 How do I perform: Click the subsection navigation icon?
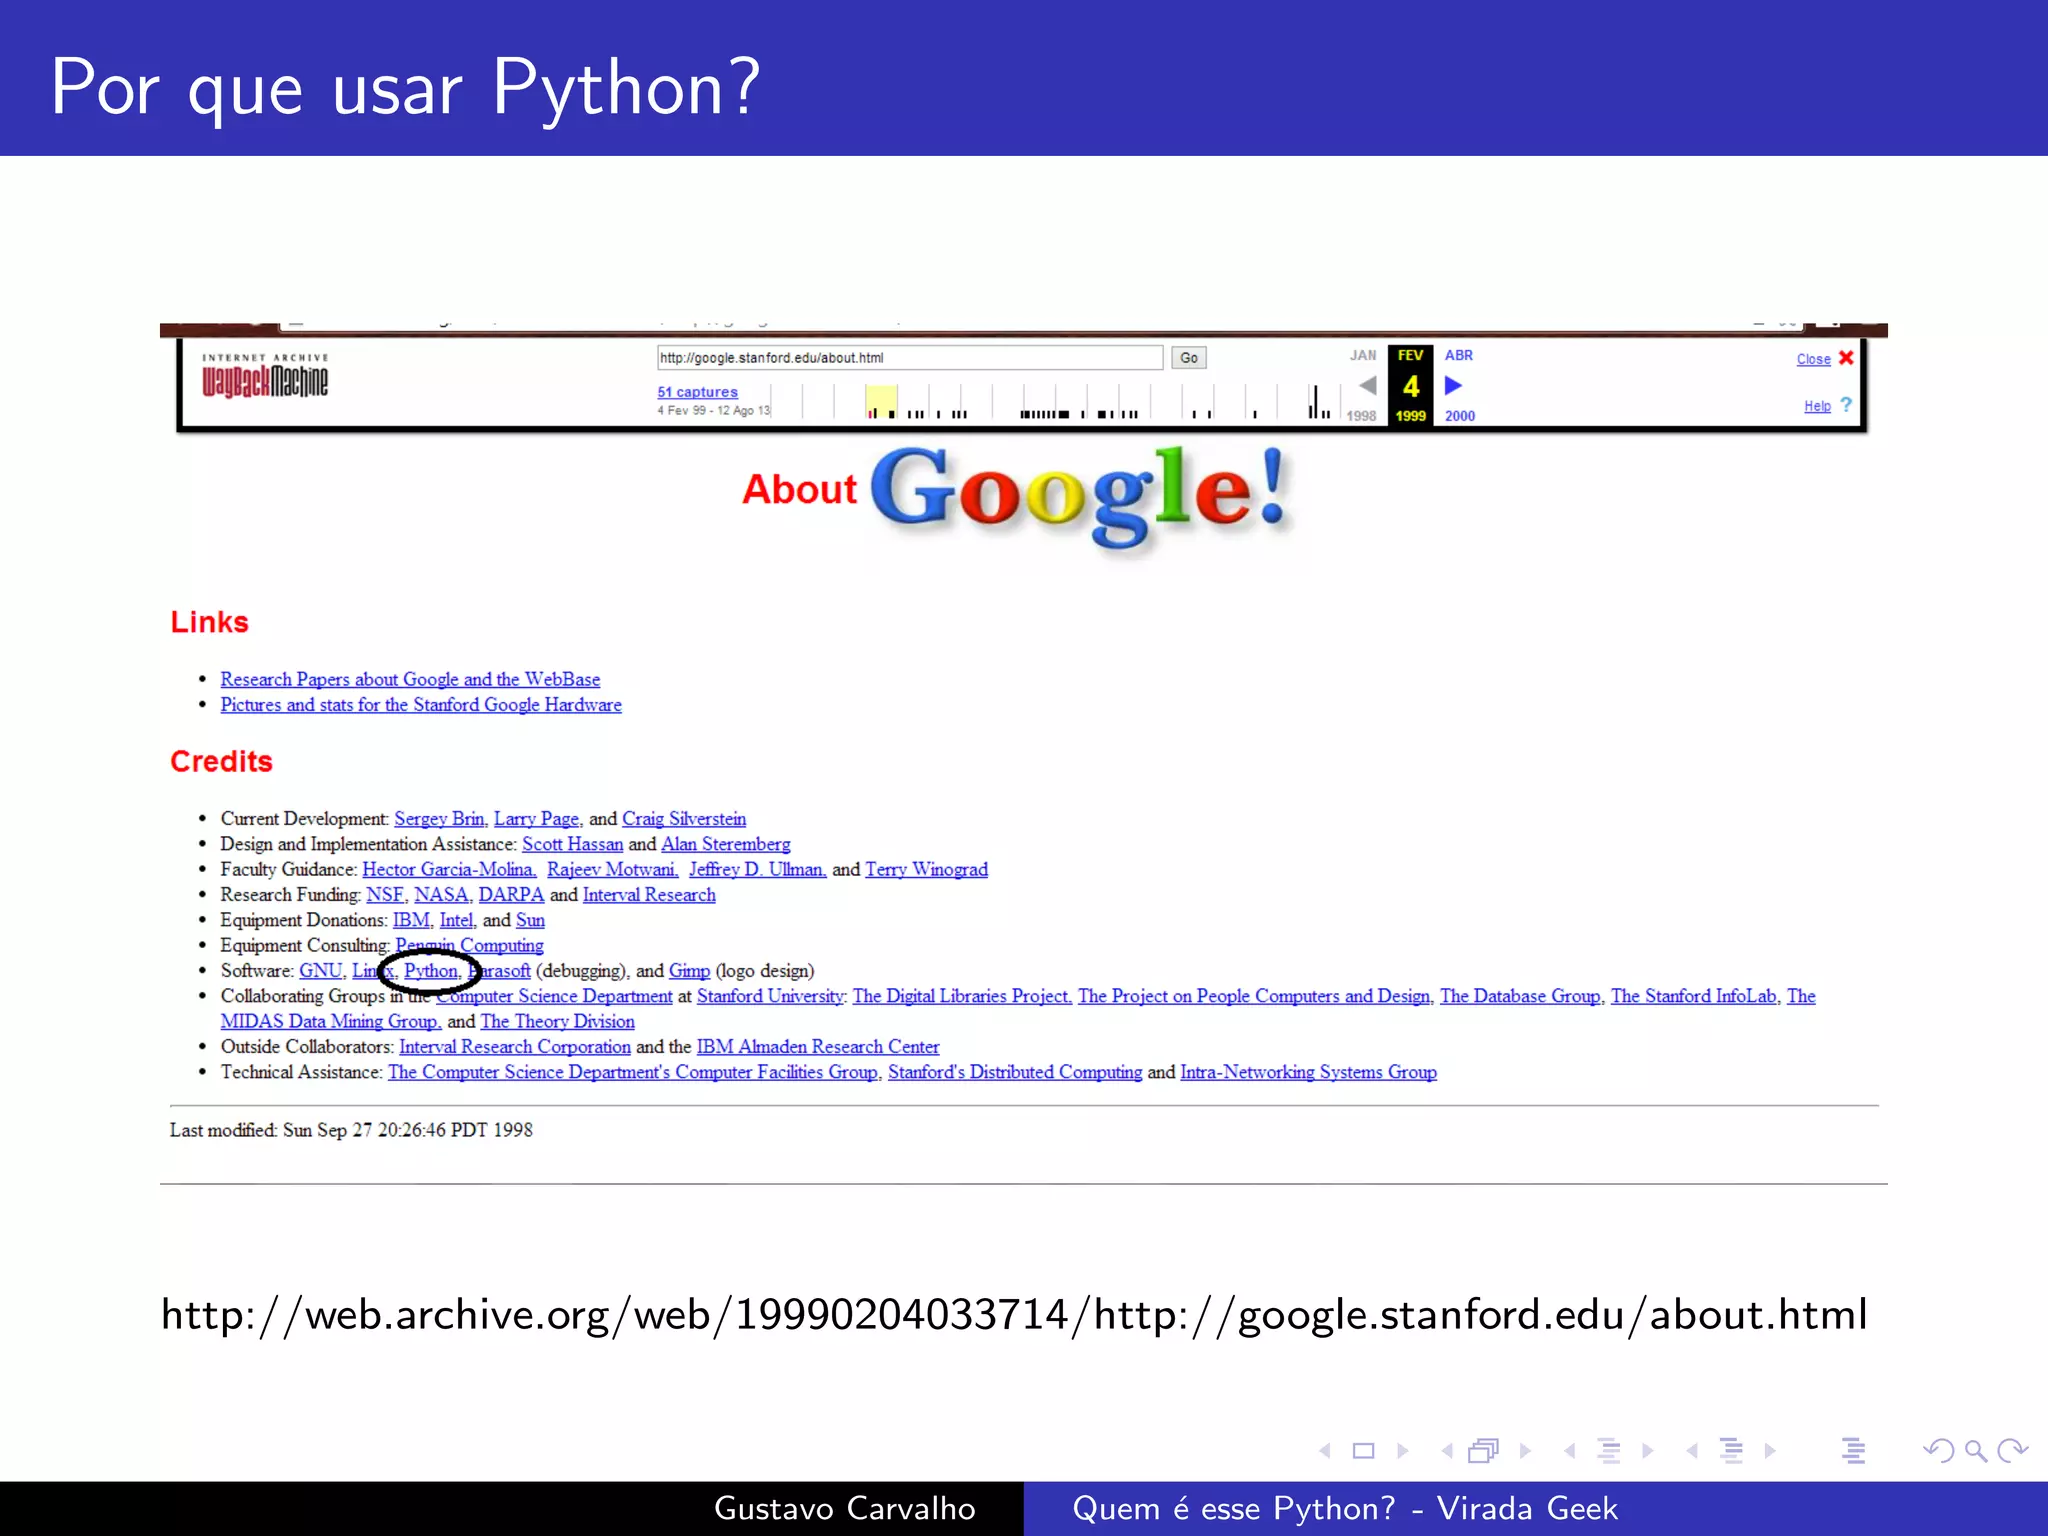point(1609,1450)
